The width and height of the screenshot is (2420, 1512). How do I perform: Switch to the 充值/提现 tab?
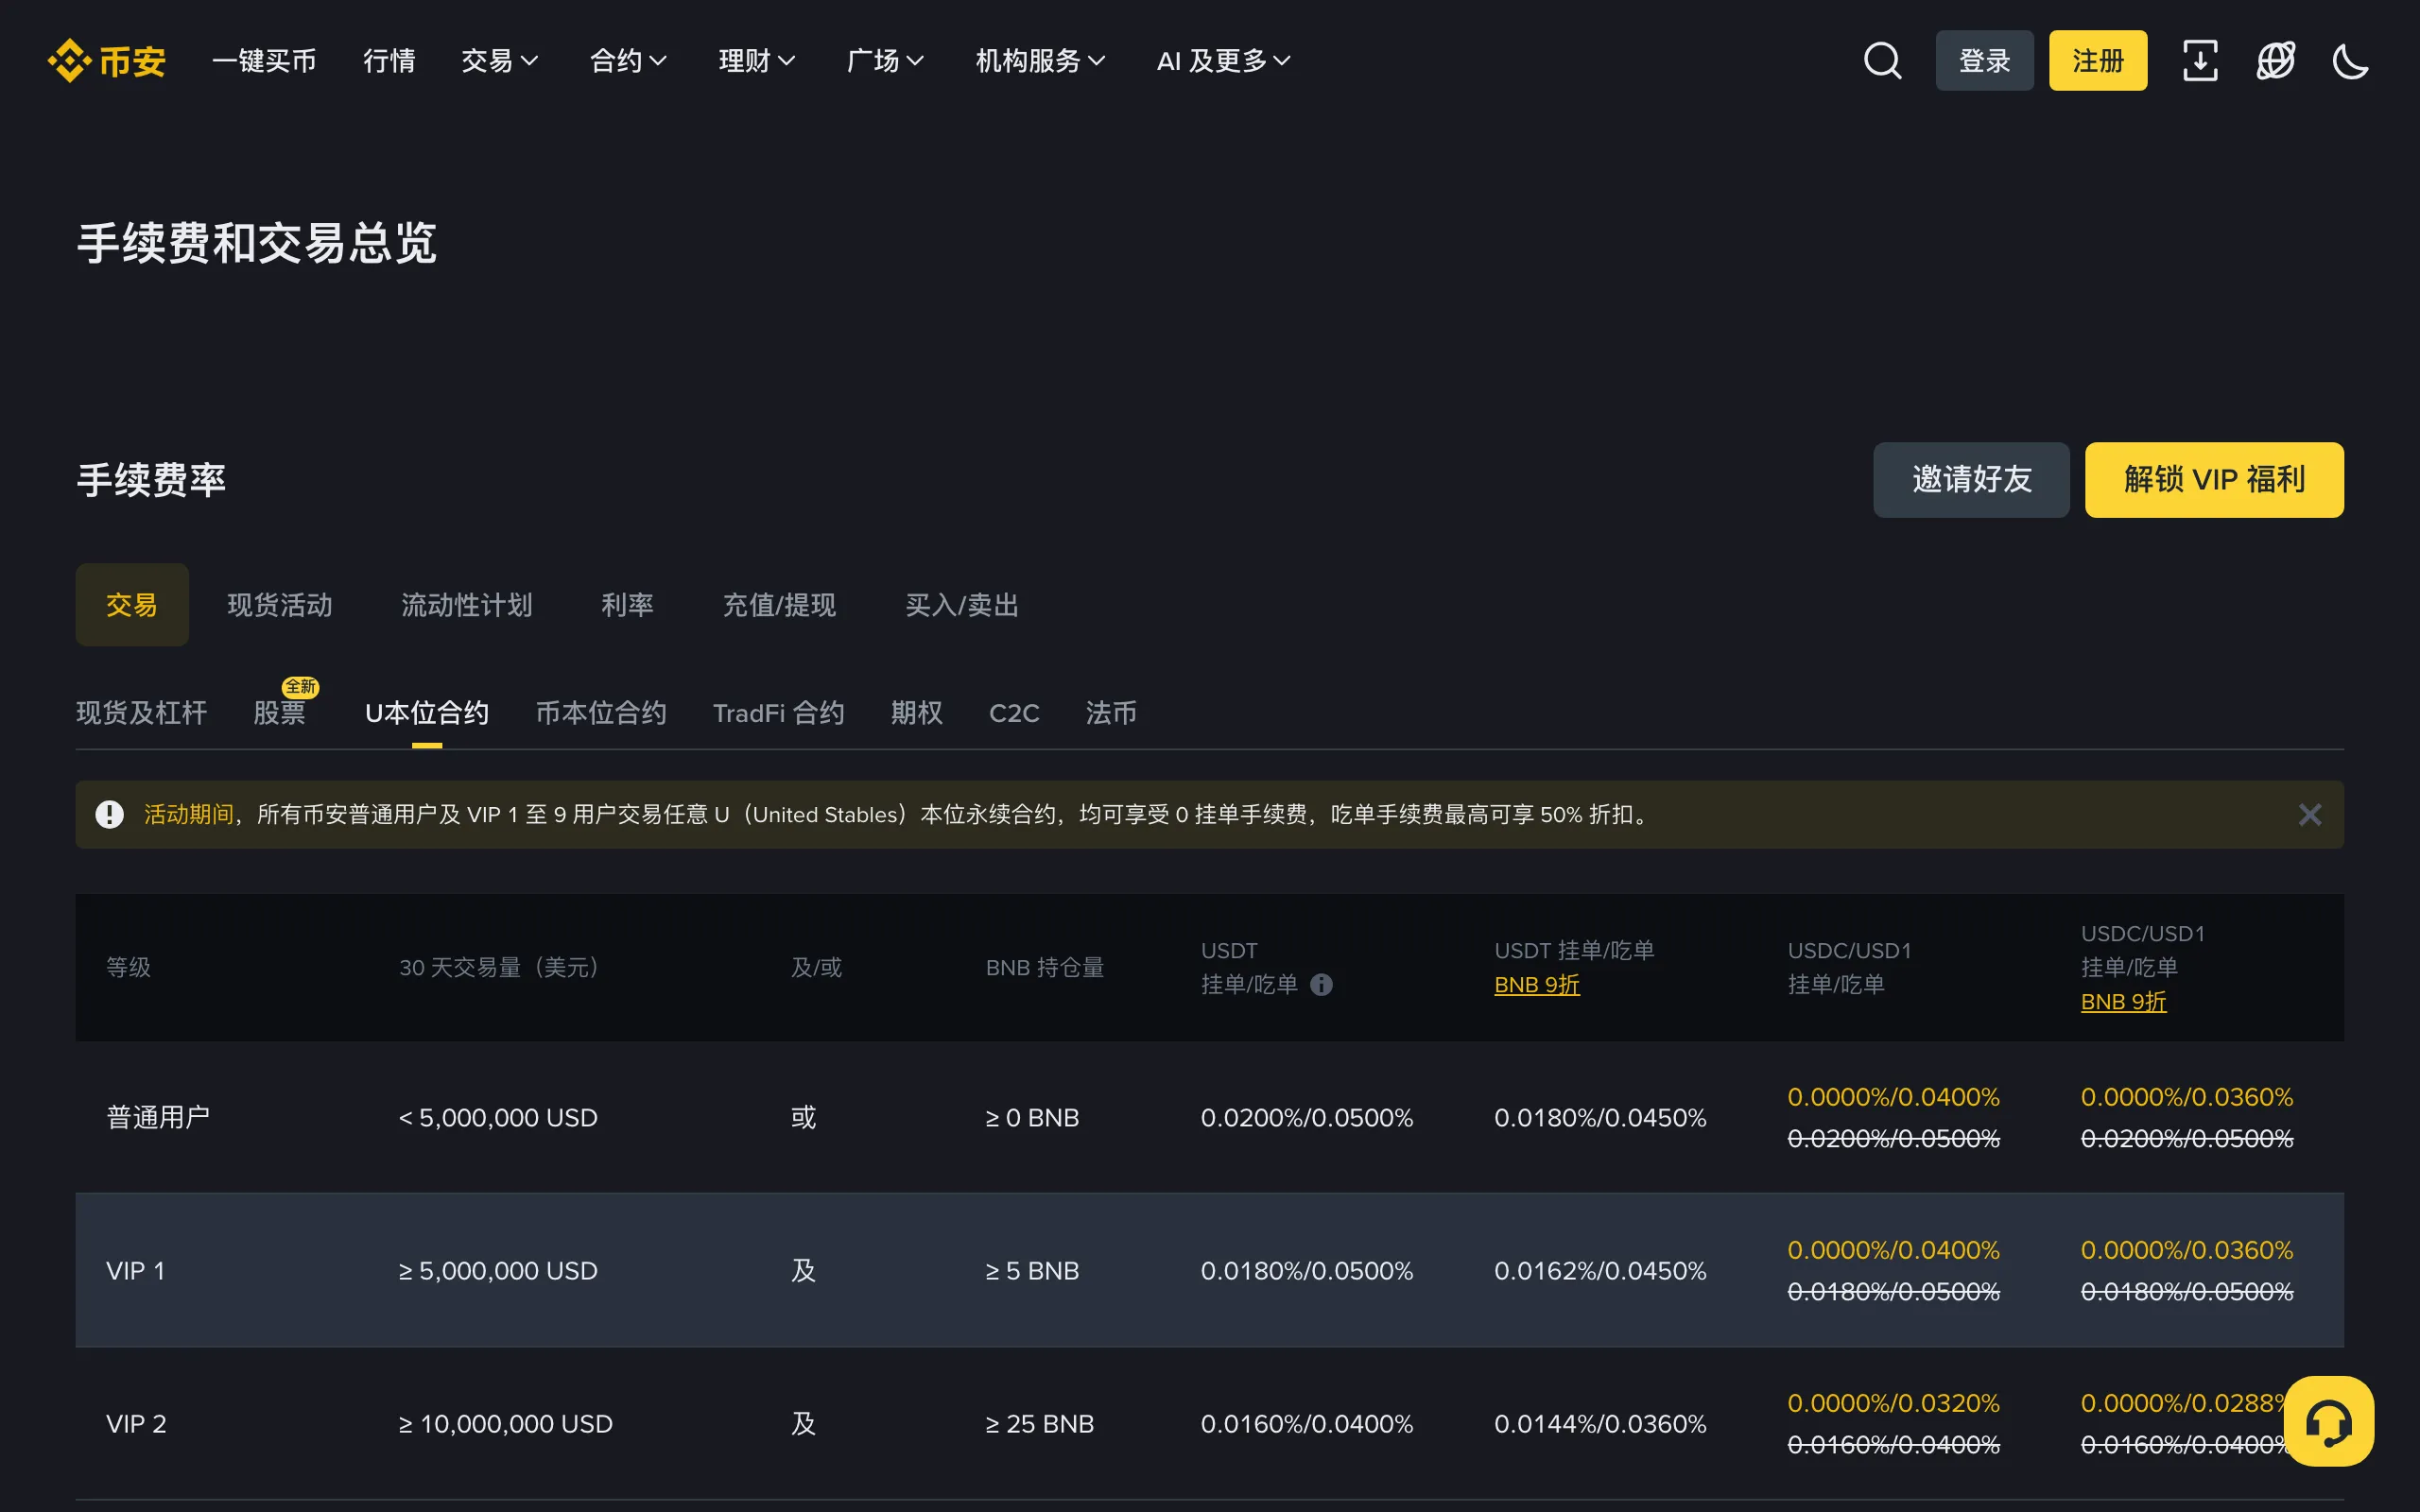tap(779, 605)
